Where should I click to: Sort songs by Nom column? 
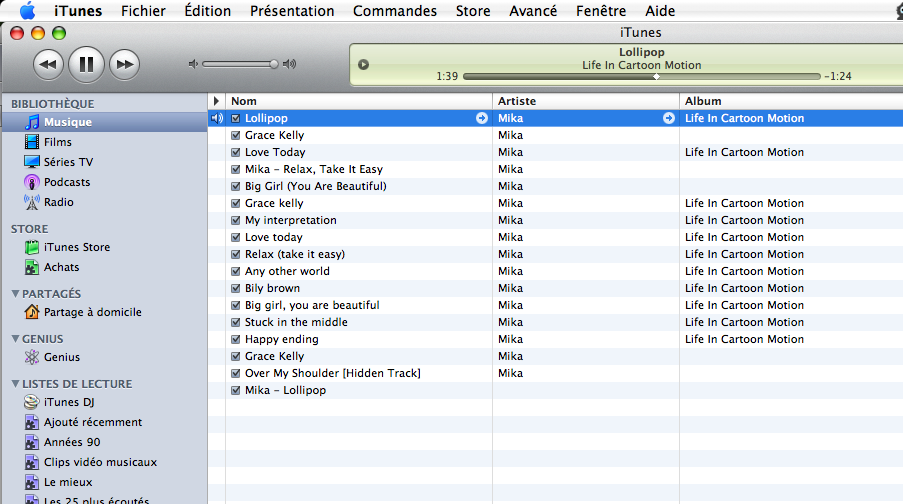(359, 101)
